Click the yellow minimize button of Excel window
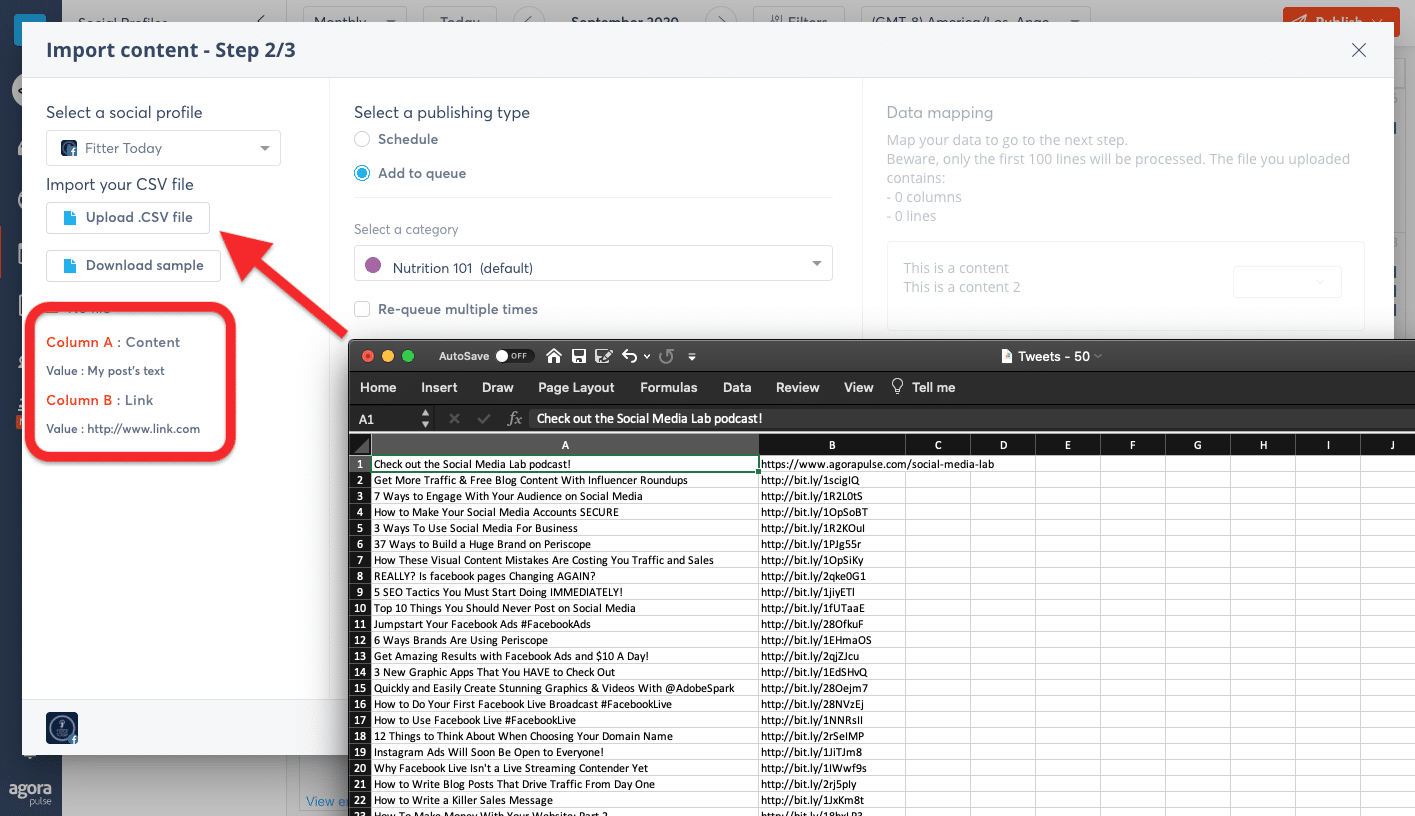The width and height of the screenshot is (1415, 816). point(387,356)
